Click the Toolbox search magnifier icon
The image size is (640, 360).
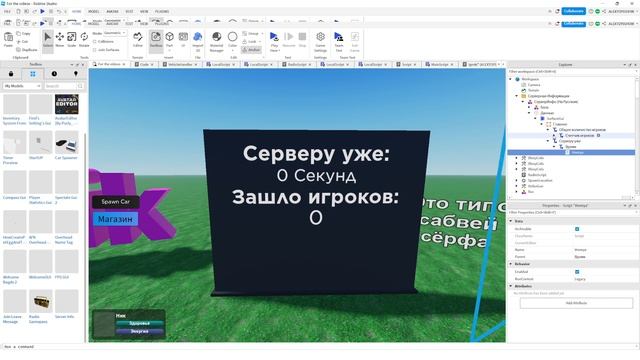pyautogui.click(x=80, y=86)
